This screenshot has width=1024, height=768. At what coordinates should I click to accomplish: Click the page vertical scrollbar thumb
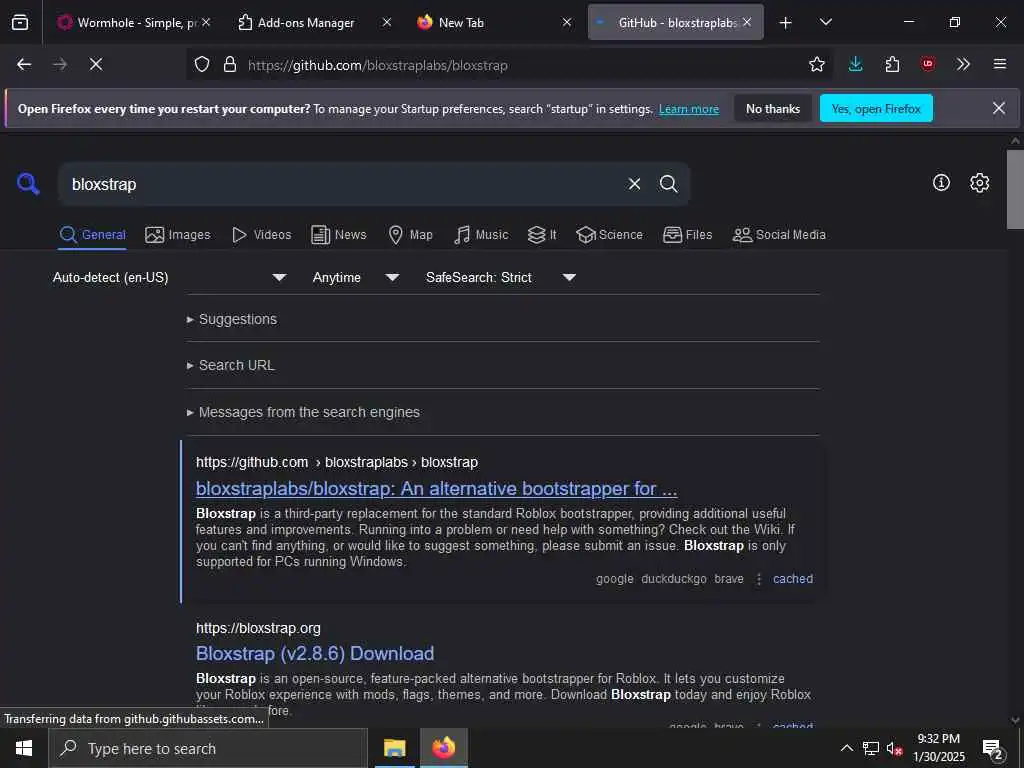[1015, 189]
